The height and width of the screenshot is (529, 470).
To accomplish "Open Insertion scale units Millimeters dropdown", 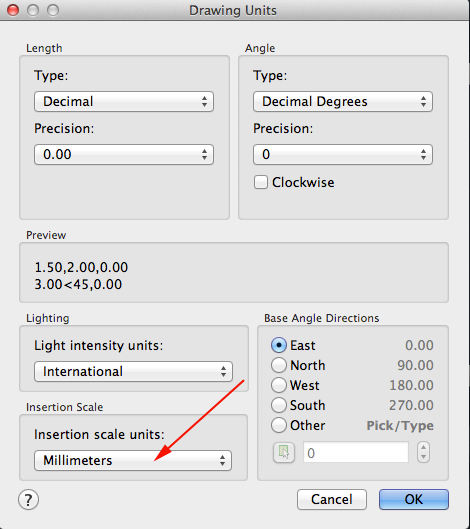I will coord(133,460).
